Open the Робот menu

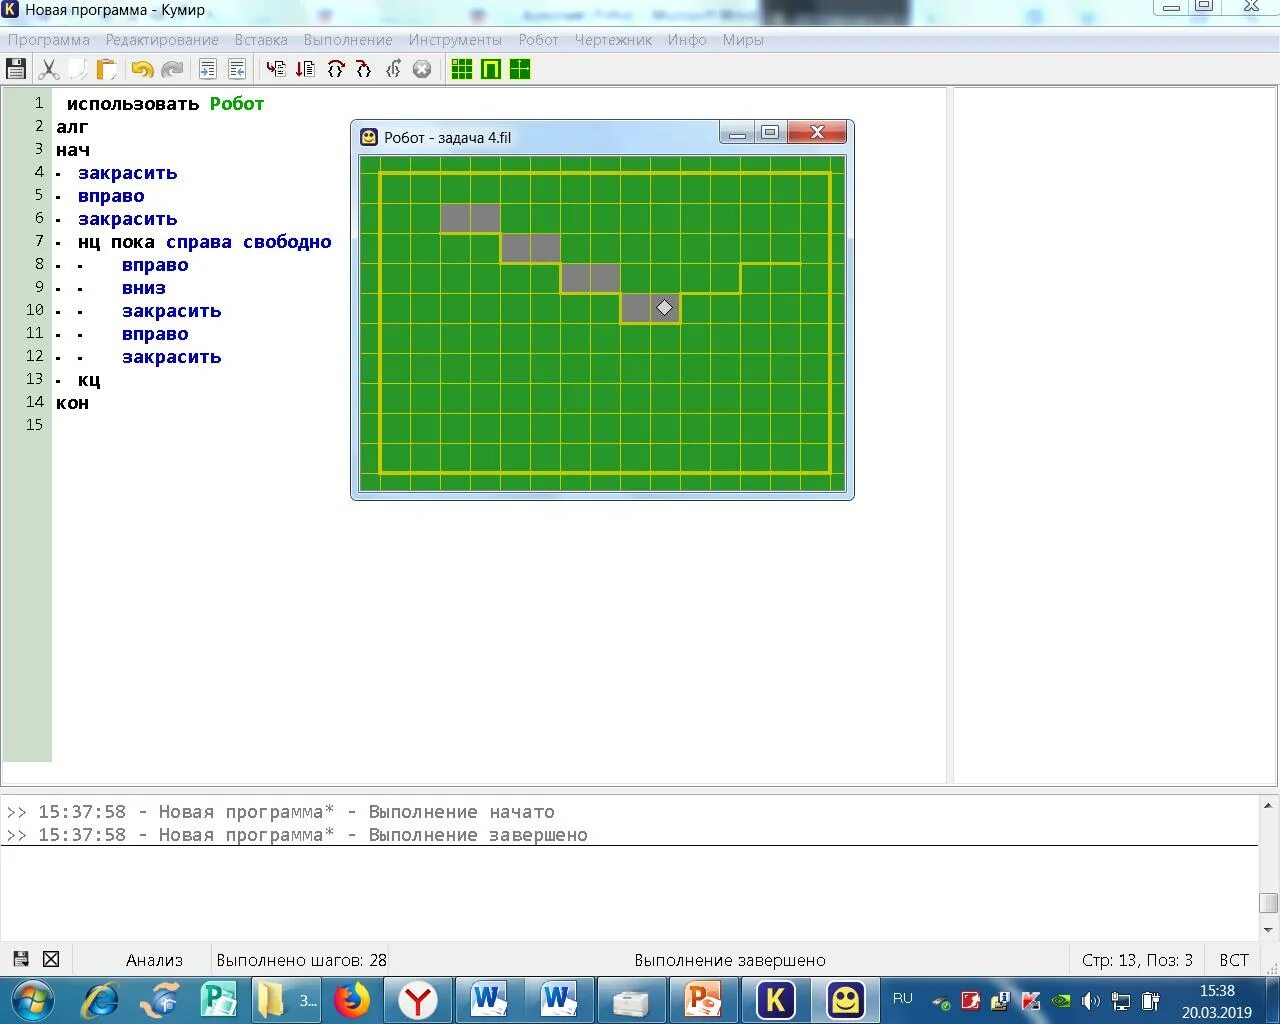pyautogui.click(x=538, y=40)
